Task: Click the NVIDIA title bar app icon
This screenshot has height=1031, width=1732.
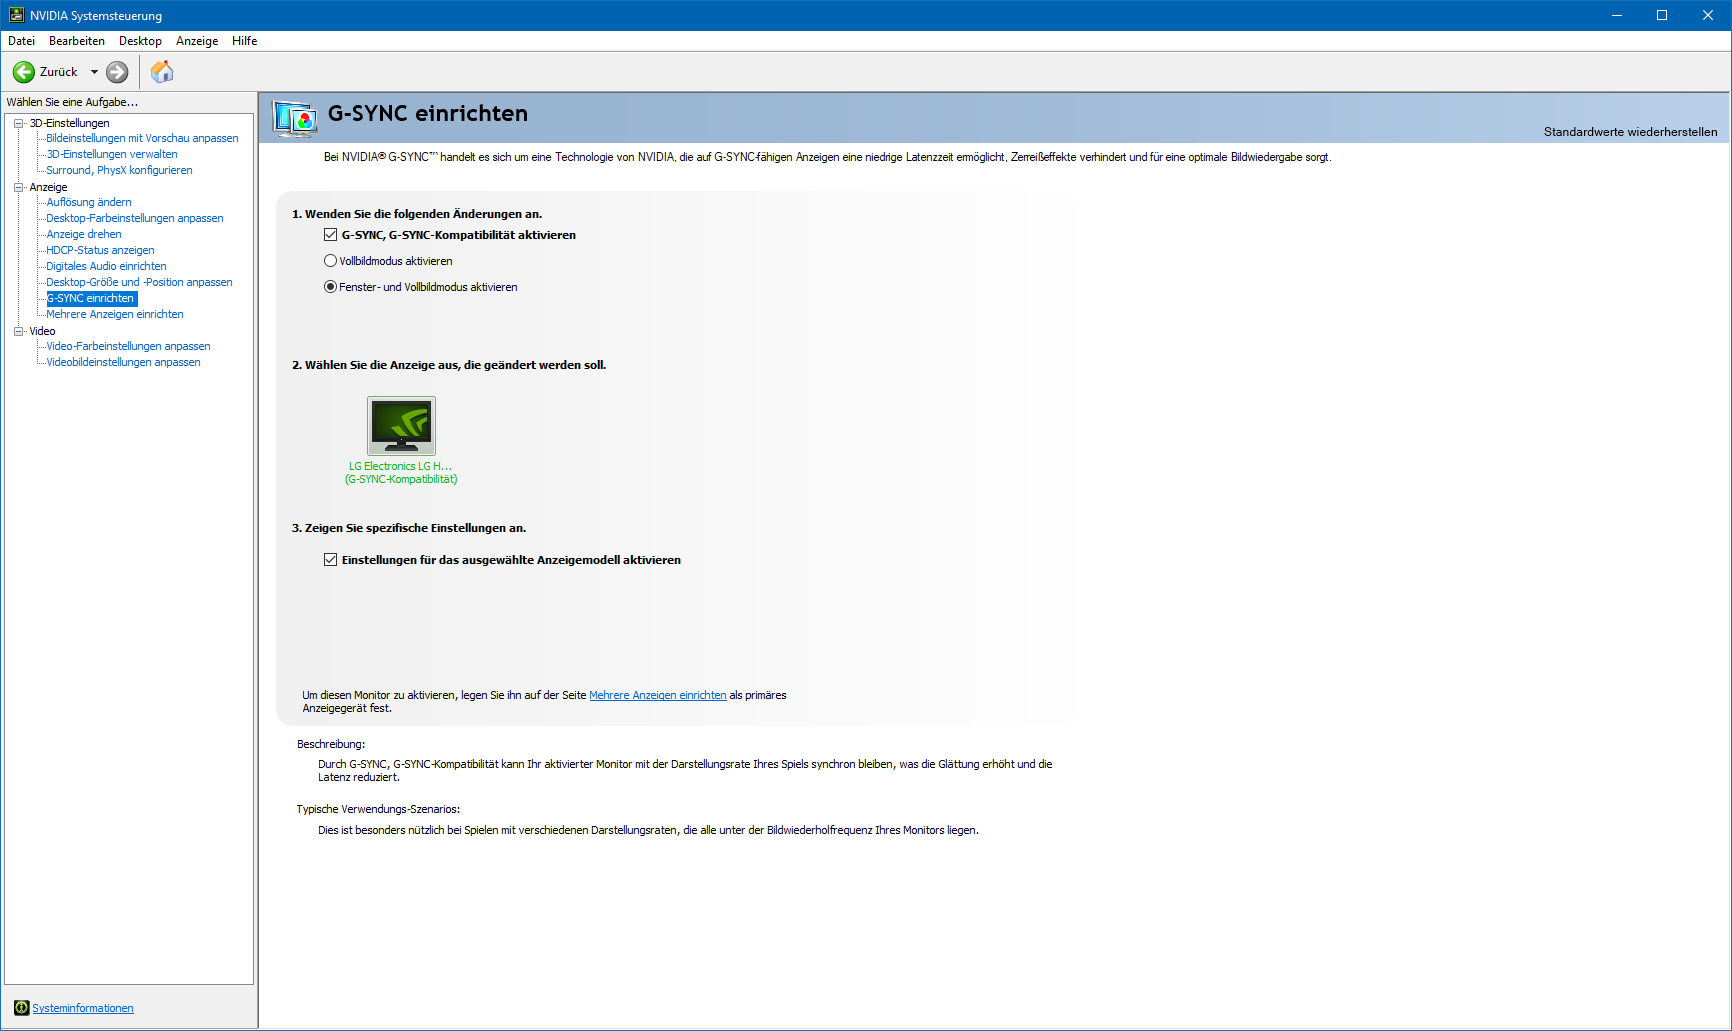Action: [x=16, y=15]
